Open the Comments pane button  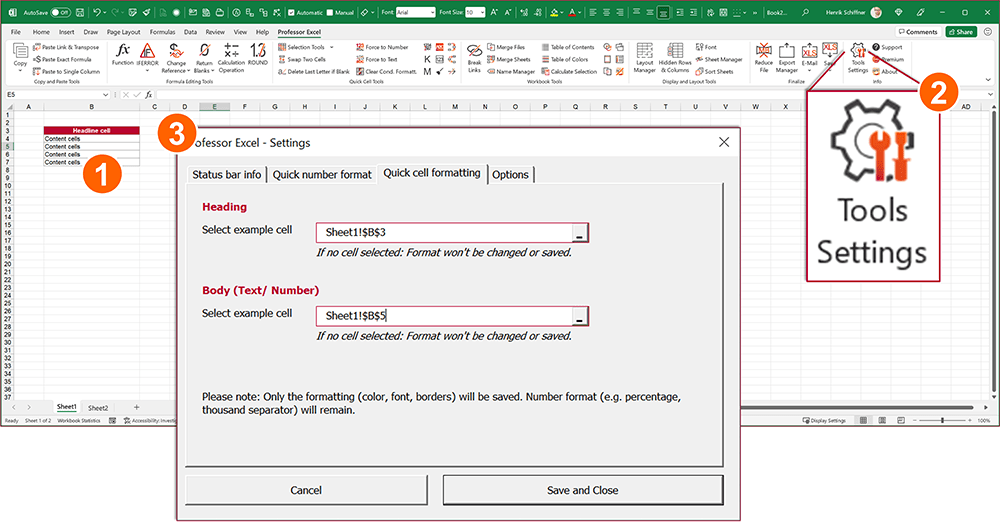[x=918, y=32]
